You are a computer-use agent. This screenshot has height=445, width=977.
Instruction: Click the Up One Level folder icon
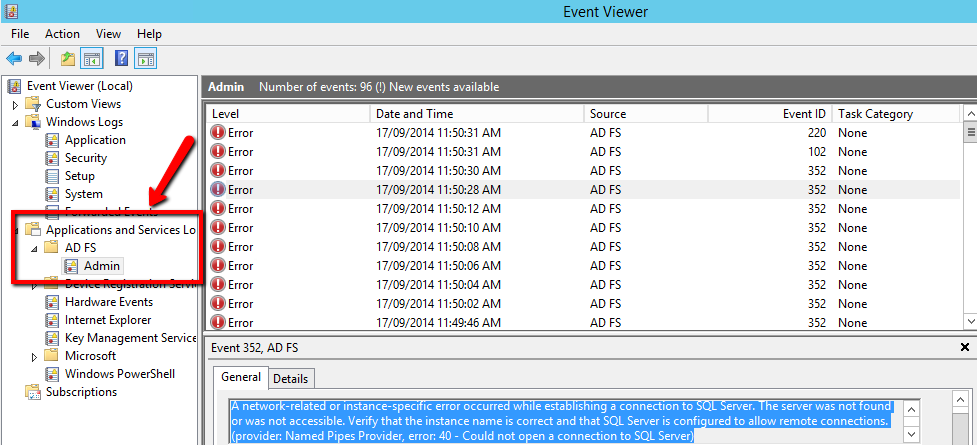pos(68,59)
